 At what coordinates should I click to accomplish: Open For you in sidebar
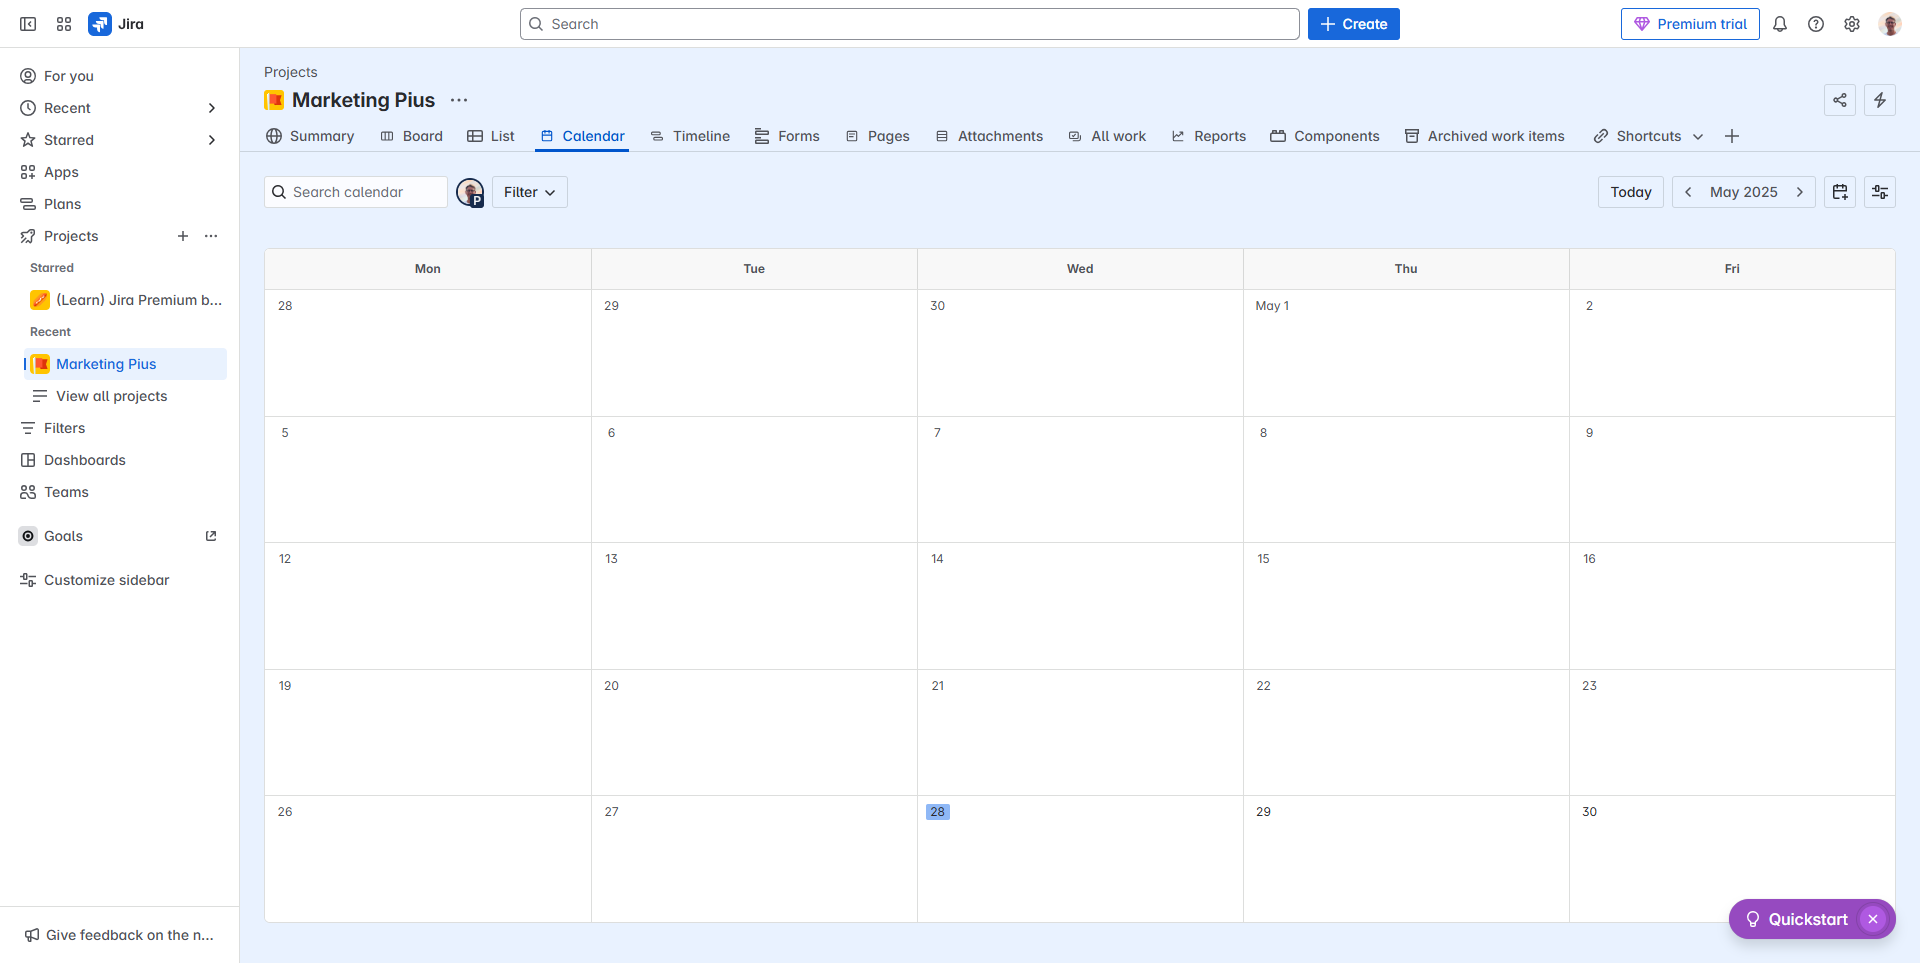point(120,76)
